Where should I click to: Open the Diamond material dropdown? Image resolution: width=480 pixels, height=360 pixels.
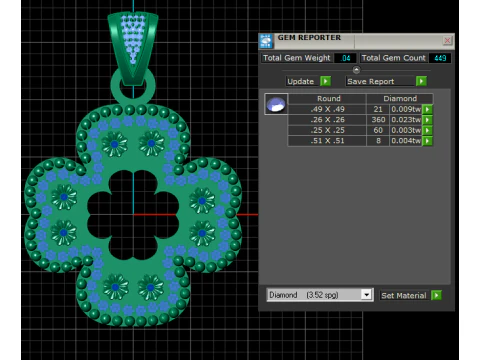[367, 295]
